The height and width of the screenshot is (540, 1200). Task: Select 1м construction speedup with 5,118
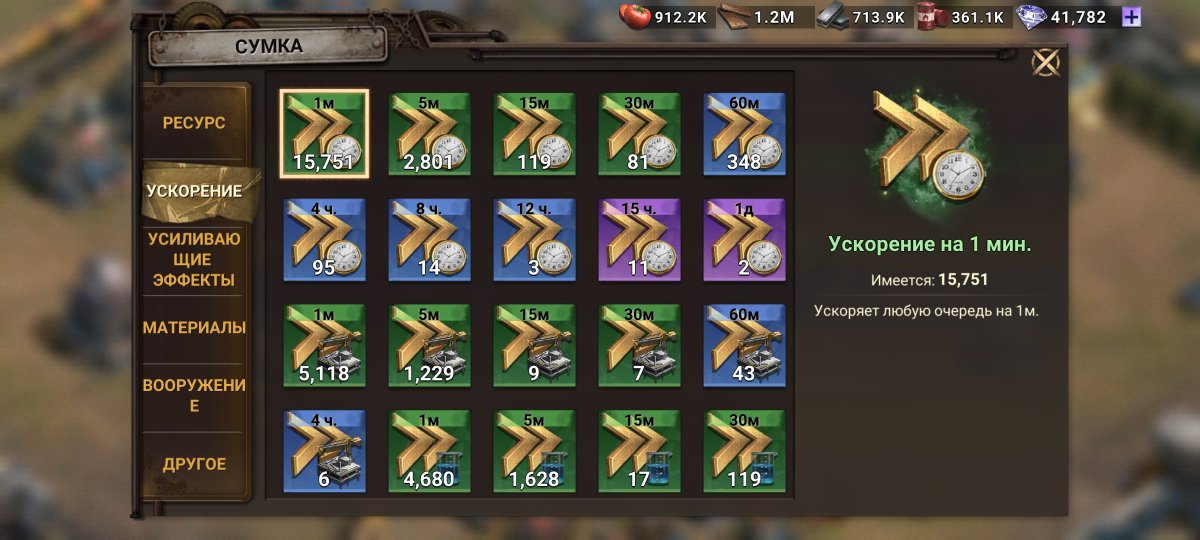coord(324,345)
